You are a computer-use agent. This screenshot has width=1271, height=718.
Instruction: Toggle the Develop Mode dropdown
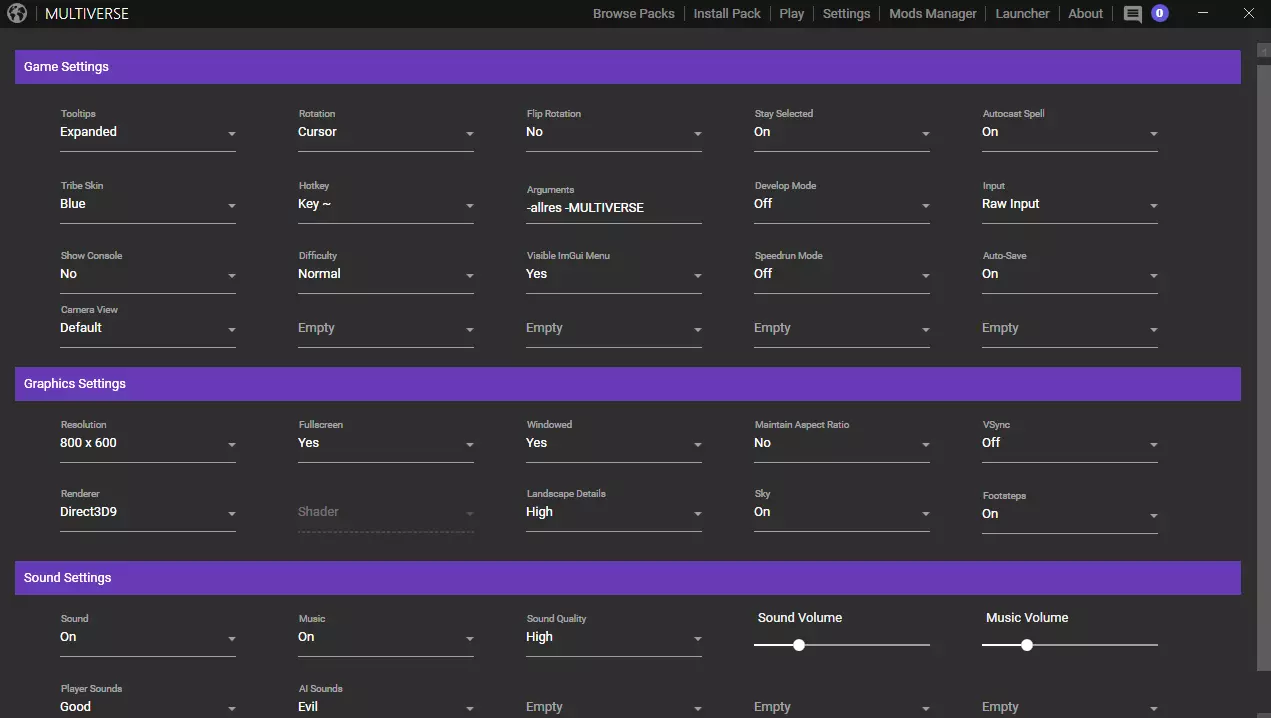click(x=842, y=204)
